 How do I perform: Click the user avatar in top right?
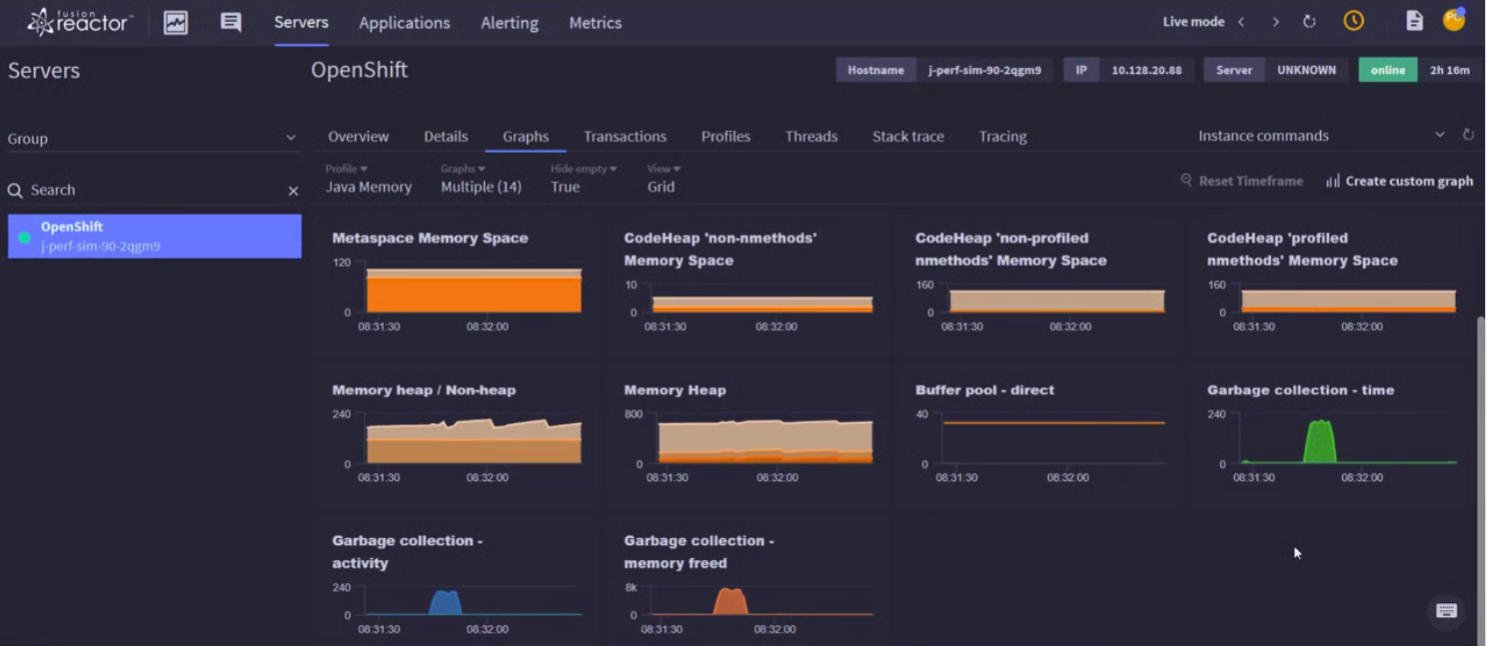1454,20
